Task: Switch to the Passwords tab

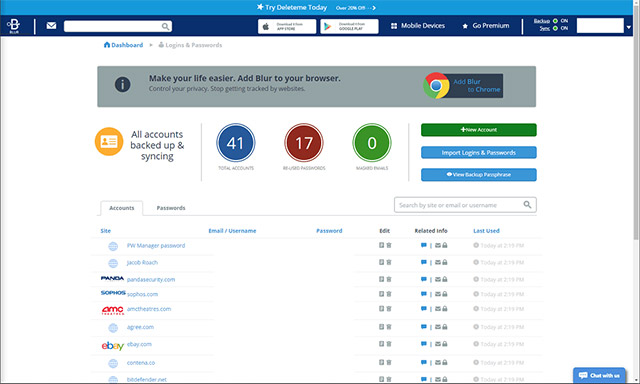Action: tap(171, 208)
